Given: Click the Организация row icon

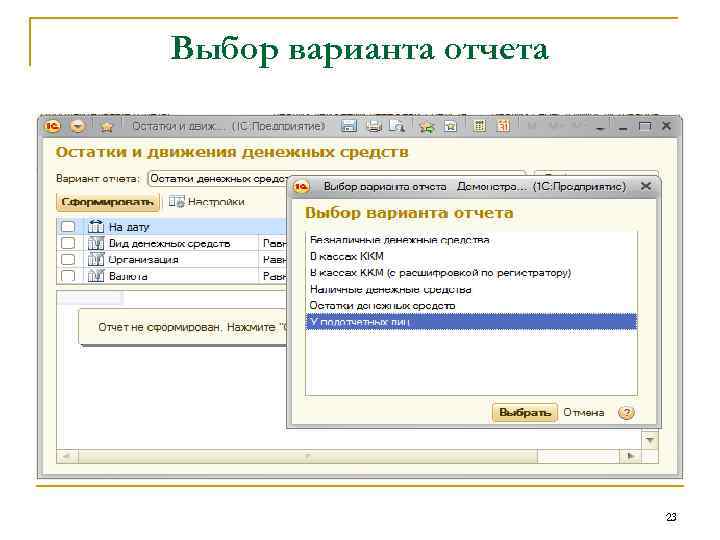Looking at the screenshot, I should (96, 259).
